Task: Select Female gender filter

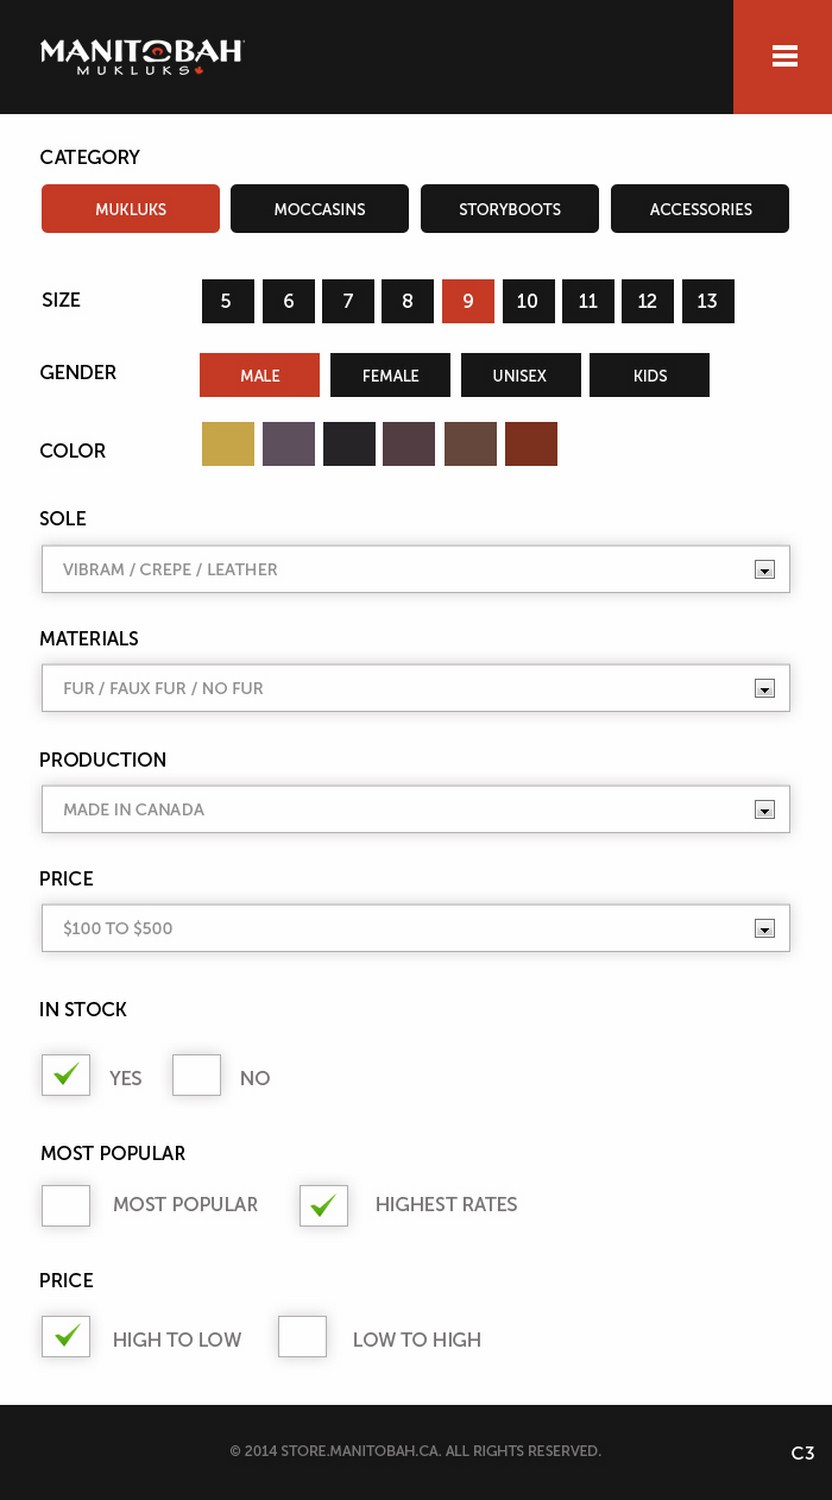Action: (390, 375)
